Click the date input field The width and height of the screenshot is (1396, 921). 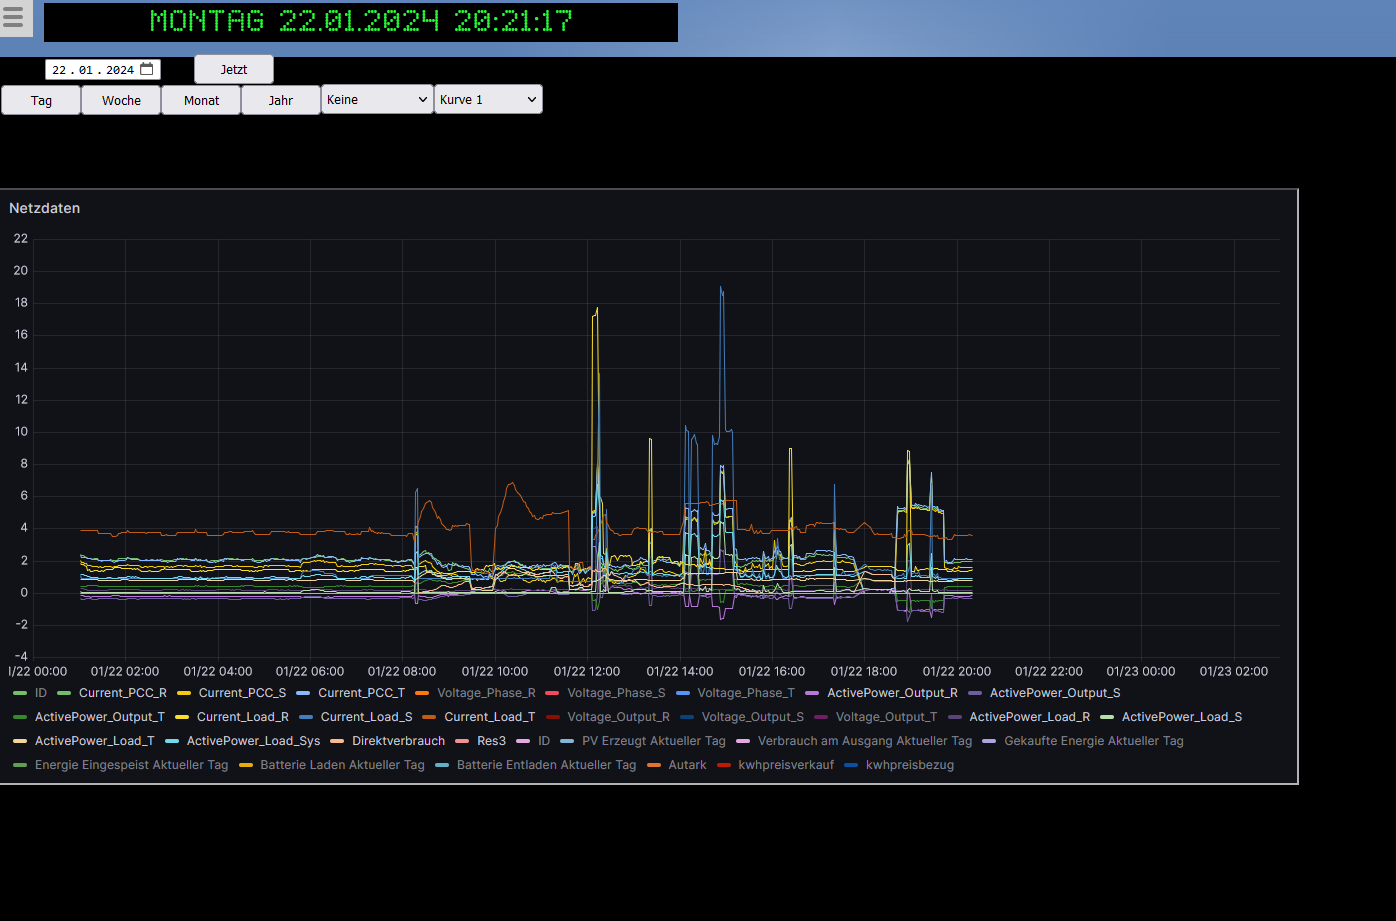tap(92, 70)
